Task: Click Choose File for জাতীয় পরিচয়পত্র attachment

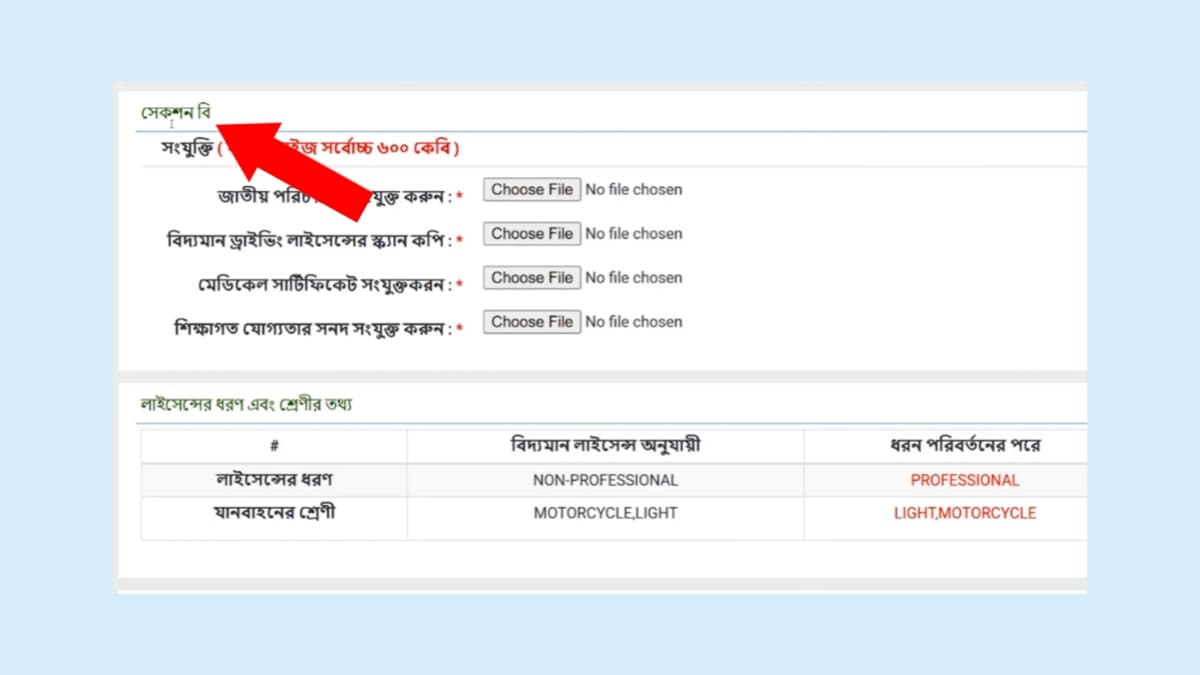Action: 531,189
